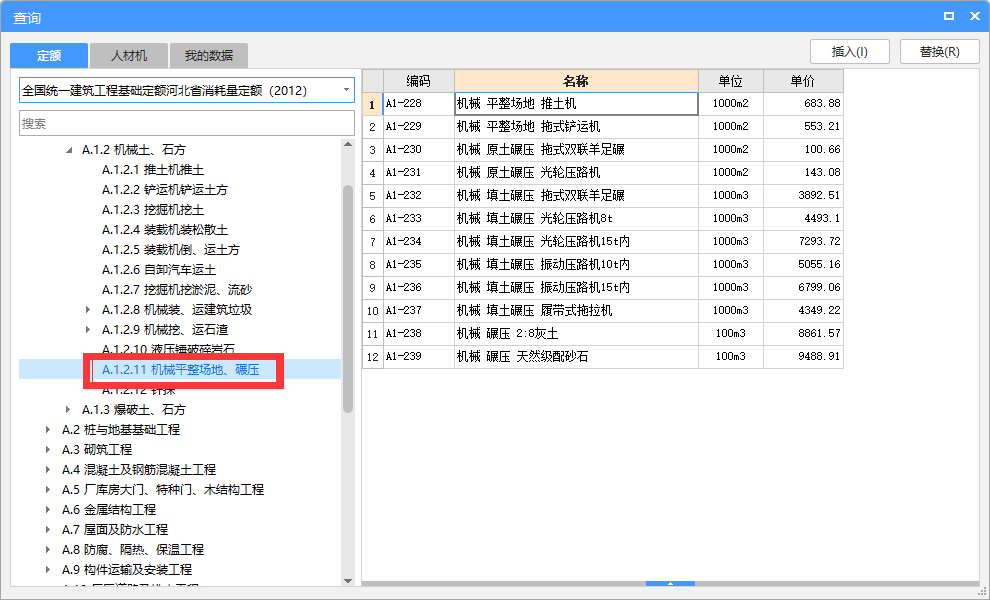Click the tree scrollbar down arrow
The image size is (990, 600).
click(x=348, y=581)
